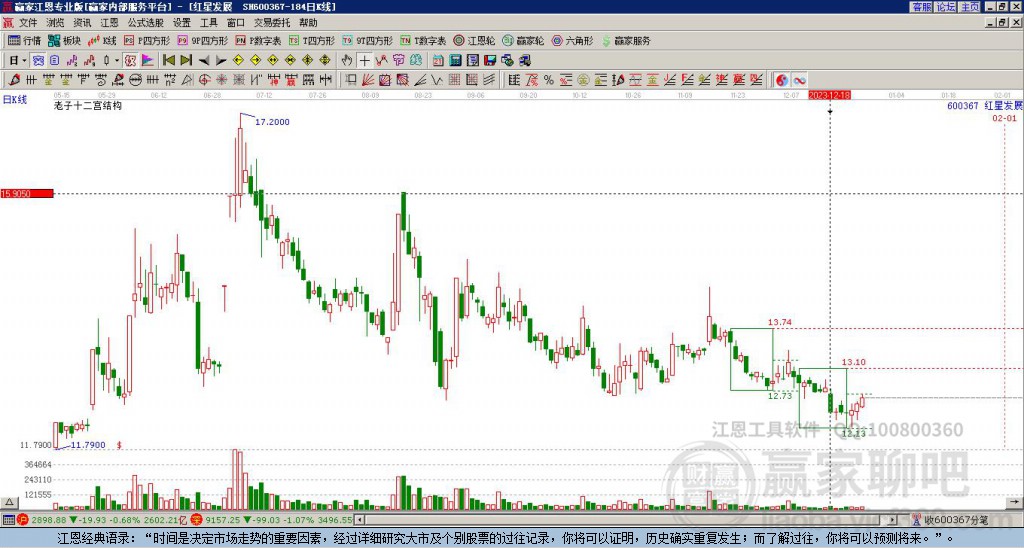The width and height of the screenshot is (1024, 548).
Task: Click the 17.2000 high price label
Action: click(x=272, y=122)
